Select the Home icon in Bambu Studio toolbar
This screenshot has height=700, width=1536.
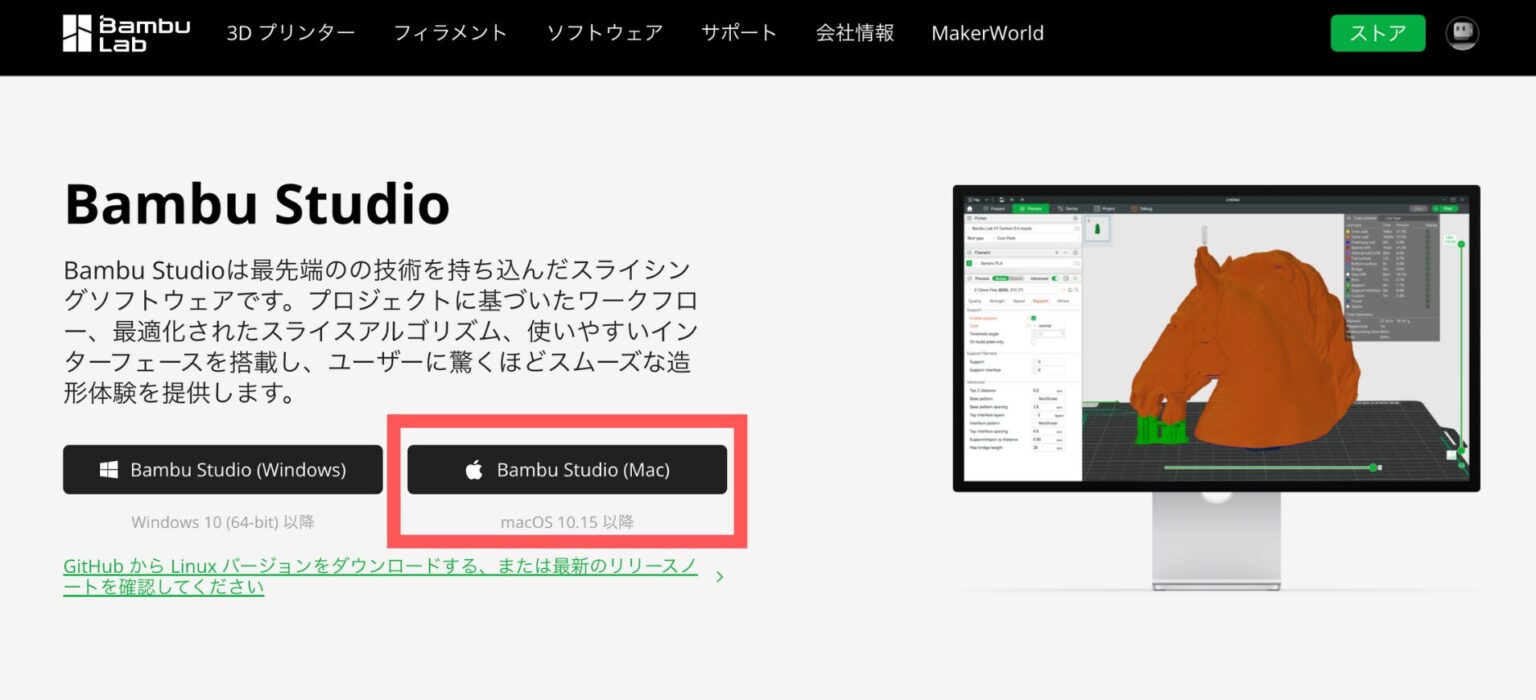click(x=969, y=208)
